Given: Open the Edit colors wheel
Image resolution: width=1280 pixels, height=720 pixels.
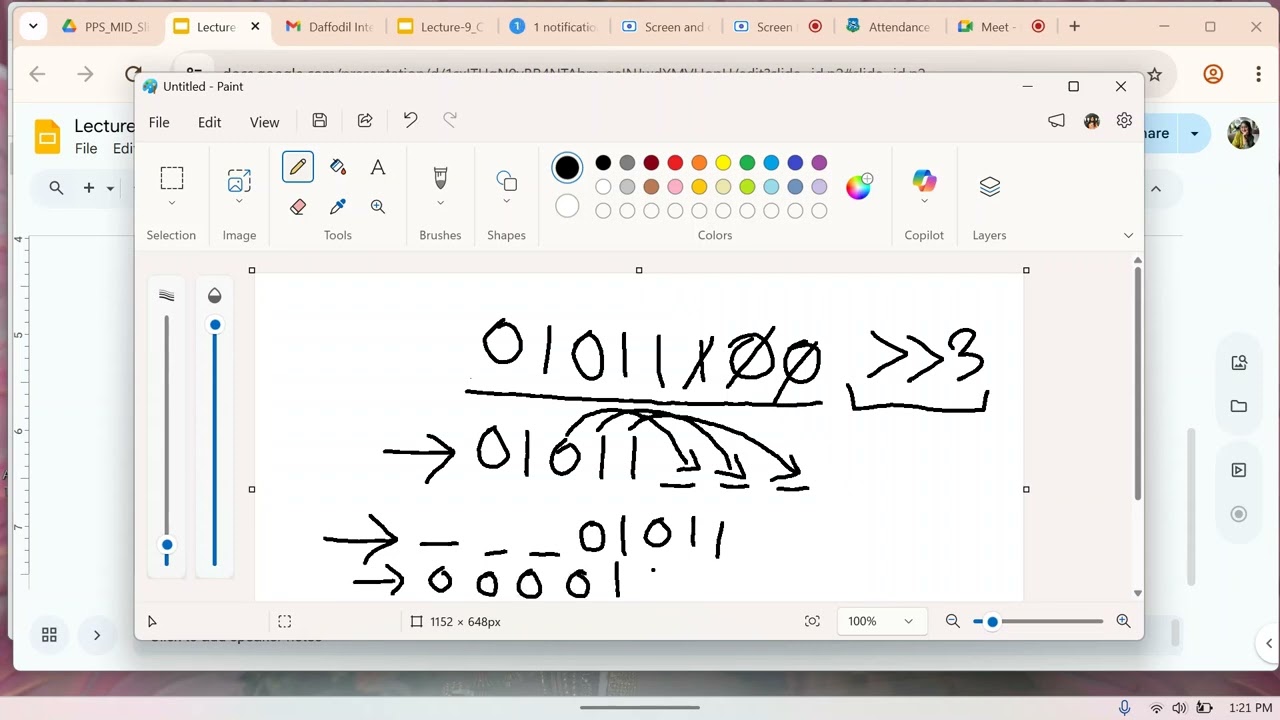Looking at the screenshot, I should (859, 186).
